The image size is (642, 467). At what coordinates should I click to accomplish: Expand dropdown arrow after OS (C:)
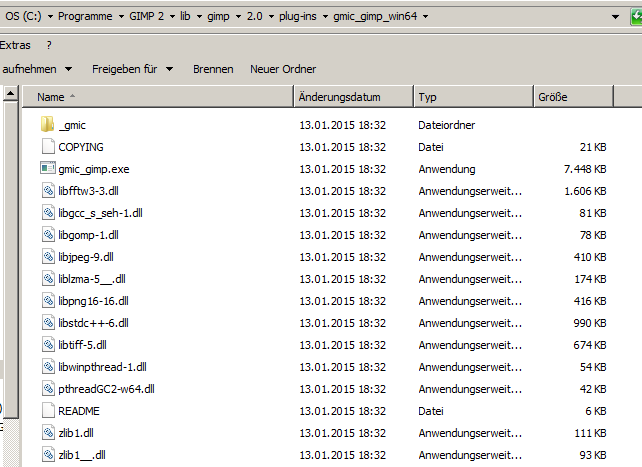tap(50, 17)
